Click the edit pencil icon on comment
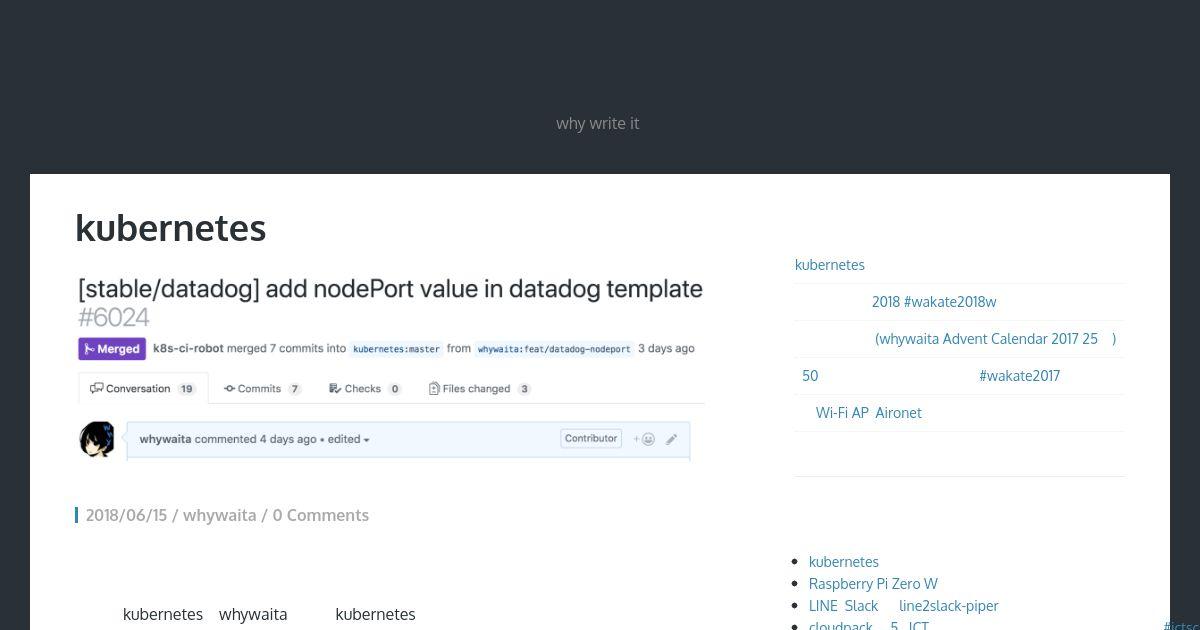The image size is (1200, 630). tap(672, 439)
